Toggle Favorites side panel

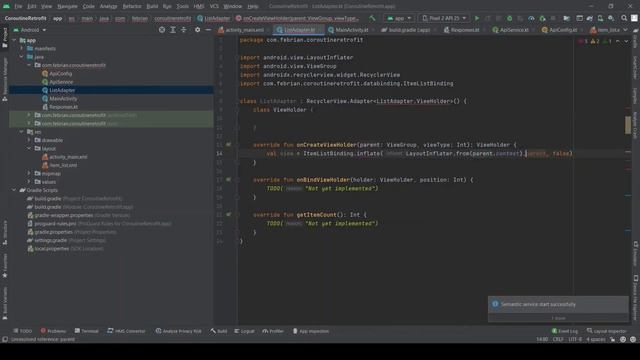click(x=5, y=266)
